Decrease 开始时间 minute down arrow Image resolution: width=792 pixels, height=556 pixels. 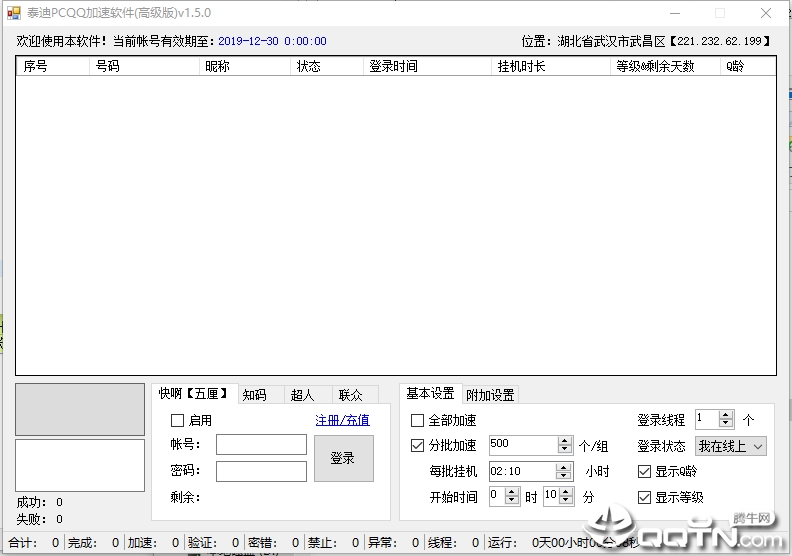coord(566,501)
